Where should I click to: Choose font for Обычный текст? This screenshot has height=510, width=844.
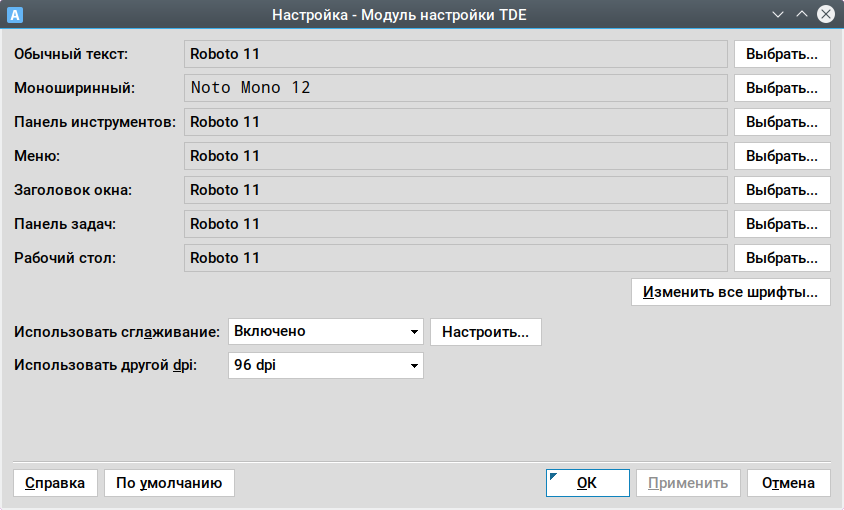click(782, 54)
